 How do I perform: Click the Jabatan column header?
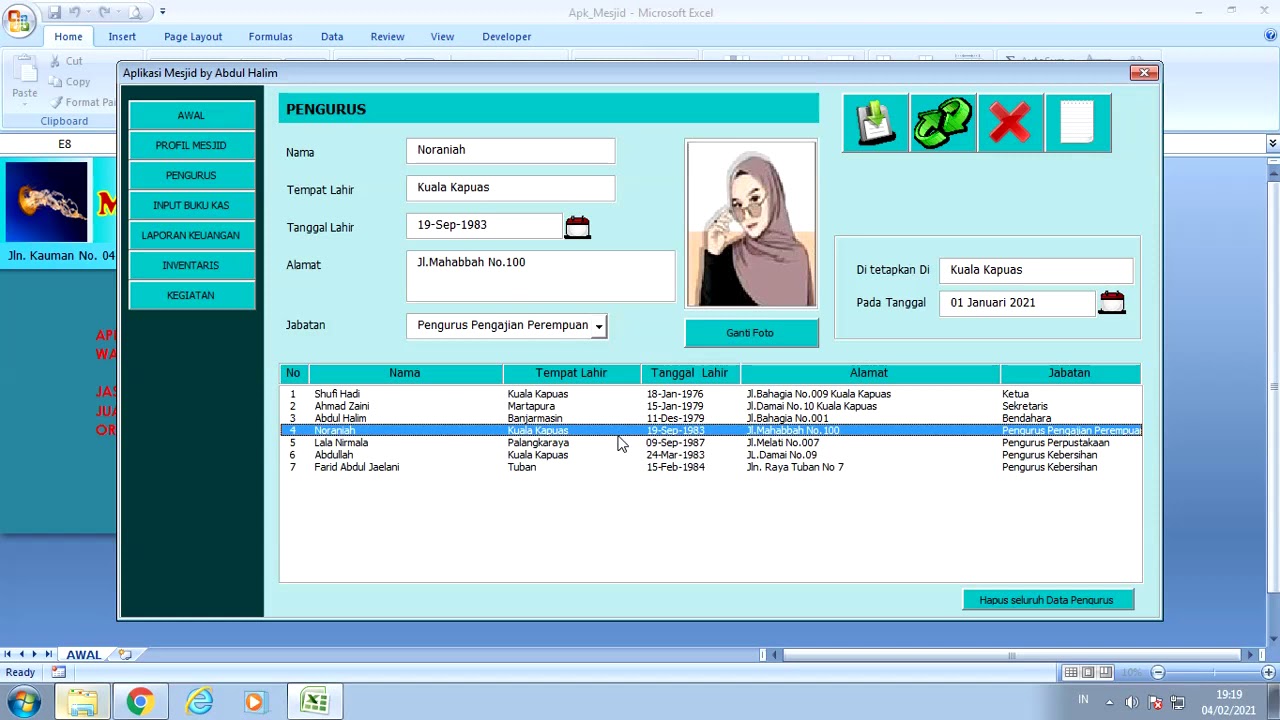(x=1070, y=373)
